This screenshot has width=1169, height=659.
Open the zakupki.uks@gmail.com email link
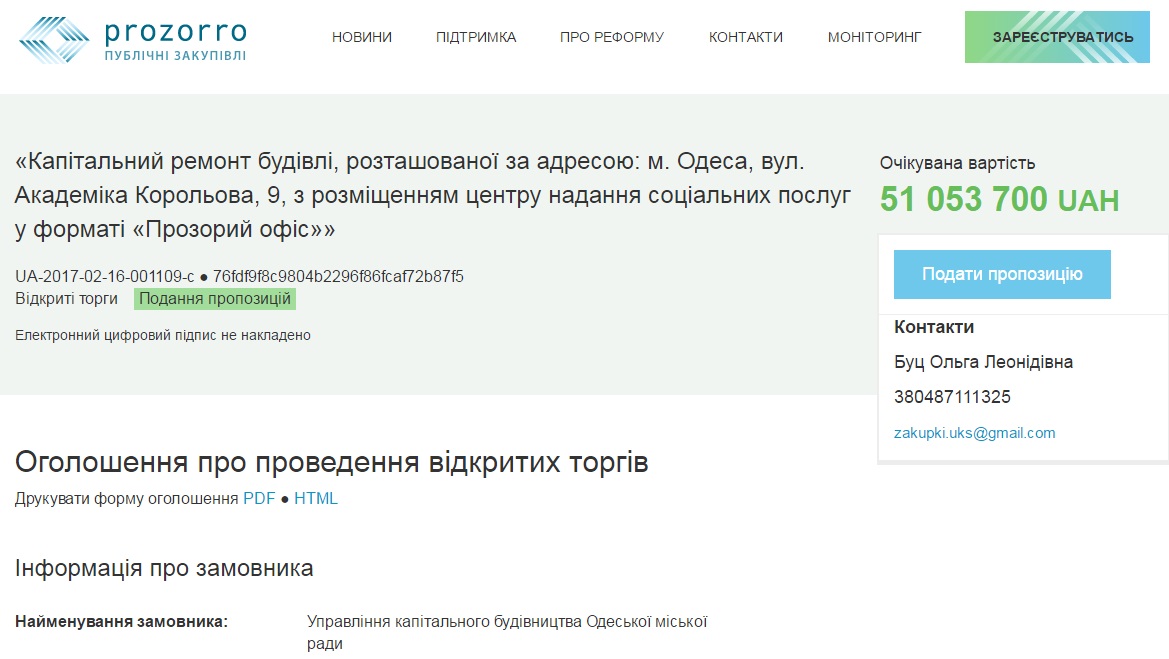coord(974,433)
